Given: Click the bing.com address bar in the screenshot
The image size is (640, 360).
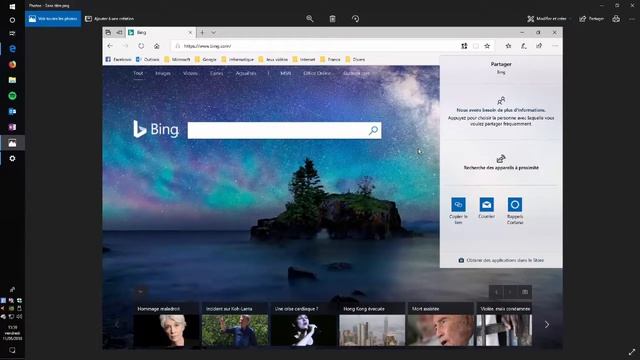Looking at the screenshot, I should [x=314, y=46].
